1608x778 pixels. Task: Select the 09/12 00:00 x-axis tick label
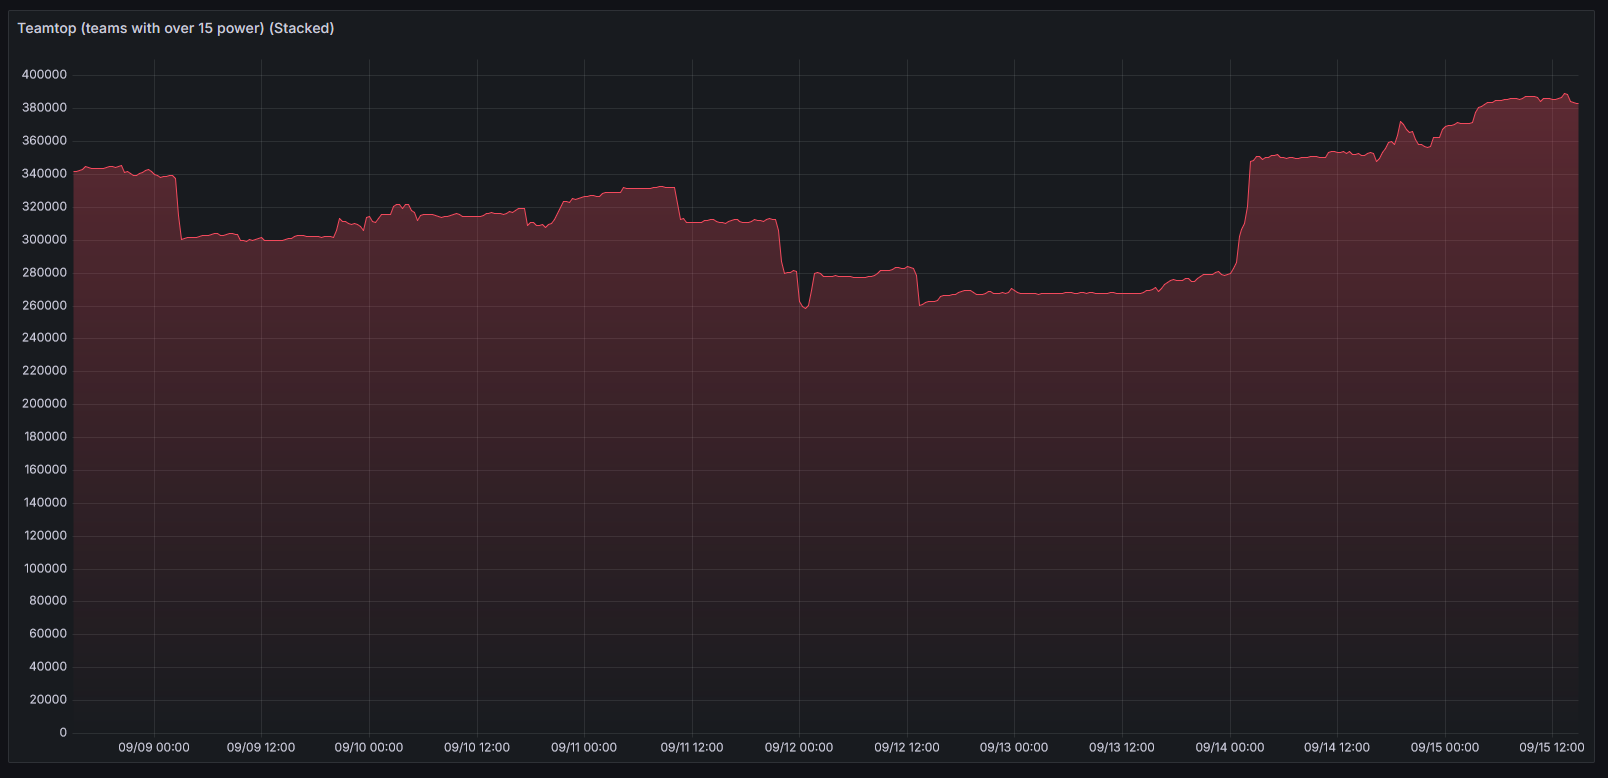point(799,747)
